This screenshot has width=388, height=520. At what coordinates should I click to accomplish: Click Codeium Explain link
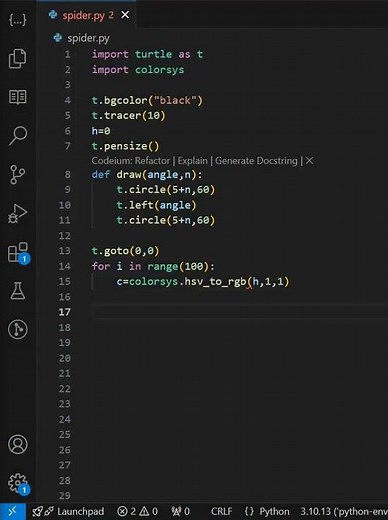[192, 161]
